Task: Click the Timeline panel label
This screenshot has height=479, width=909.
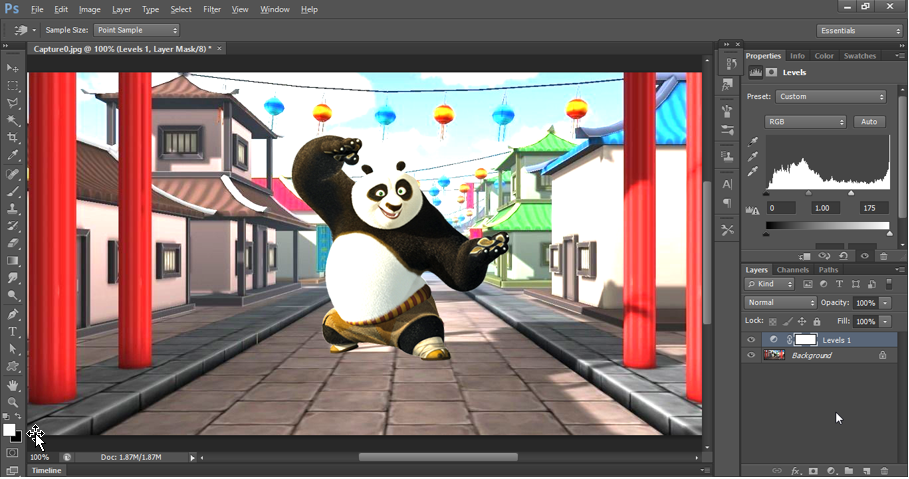Action: (x=46, y=470)
